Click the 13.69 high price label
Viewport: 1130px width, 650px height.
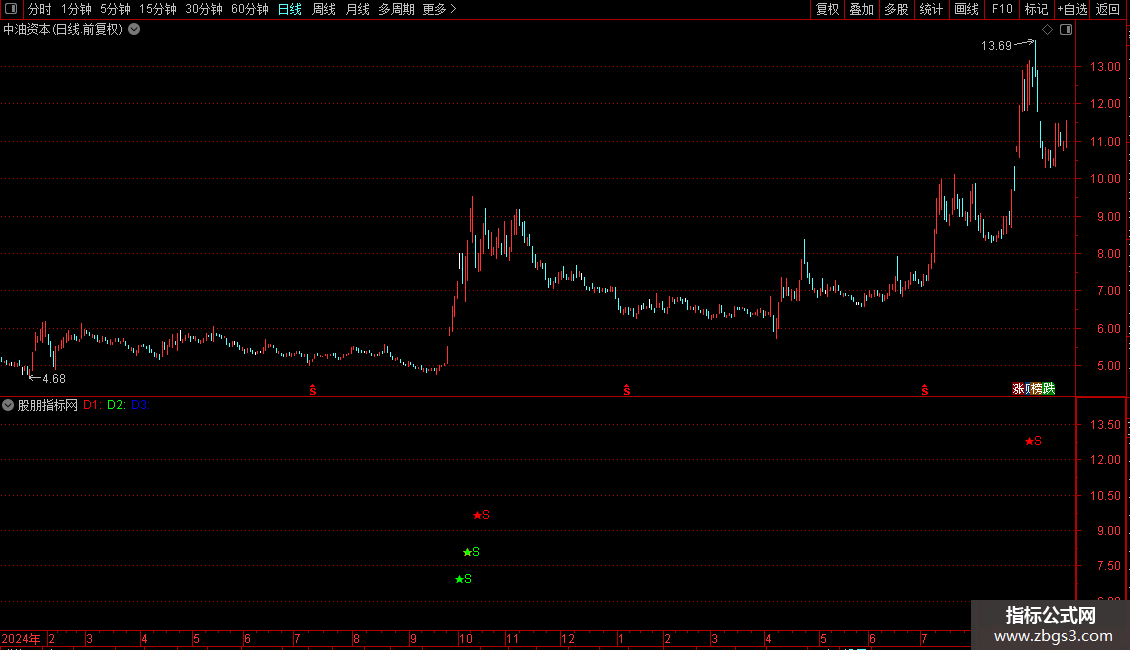996,46
